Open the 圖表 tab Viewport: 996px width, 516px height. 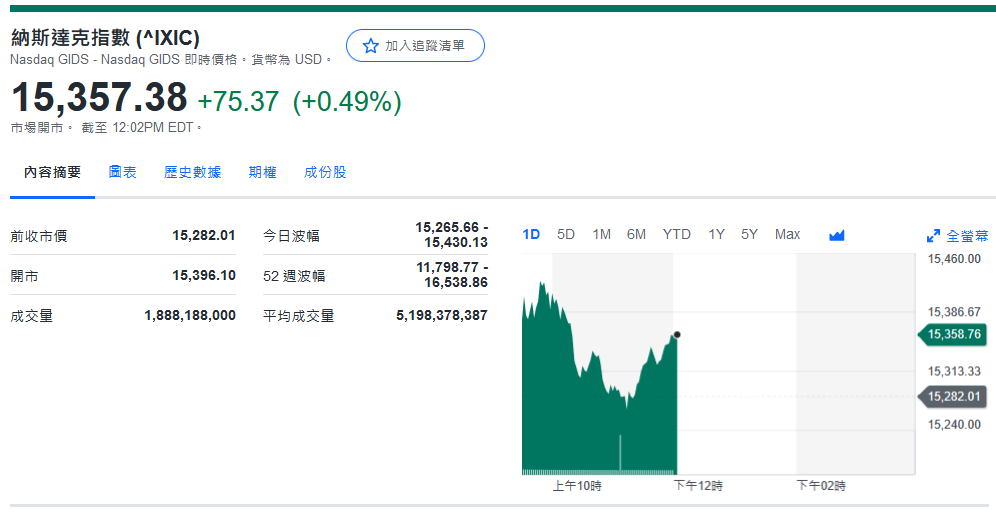pos(123,172)
